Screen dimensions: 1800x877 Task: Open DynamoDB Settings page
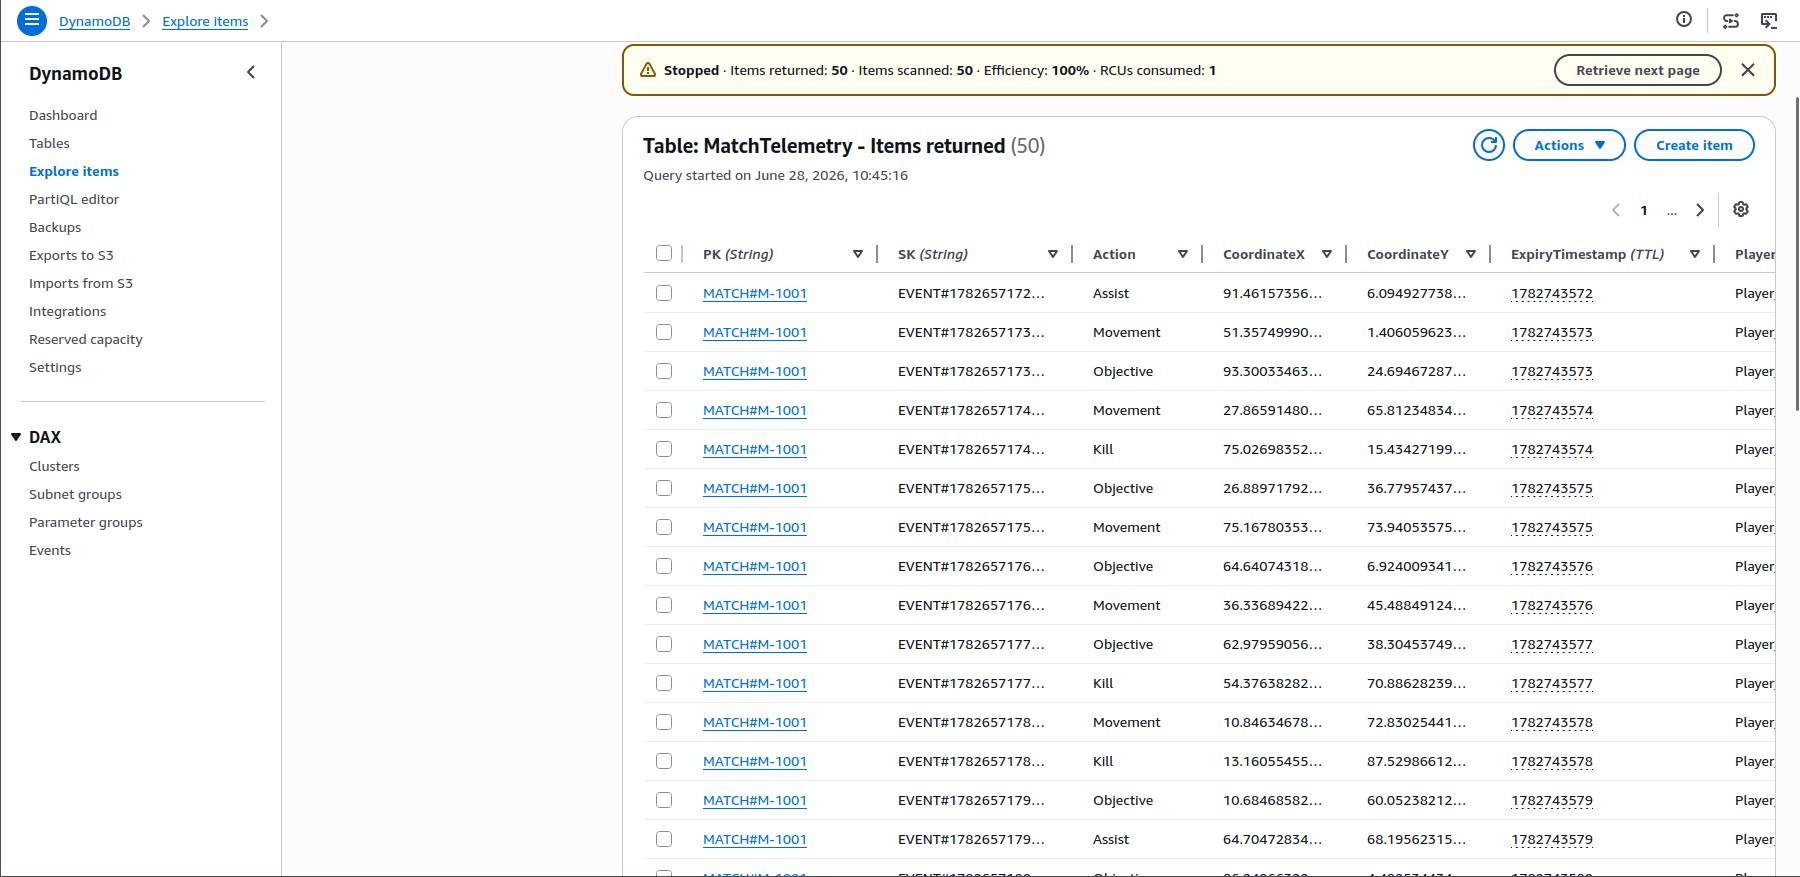tap(55, 367)
